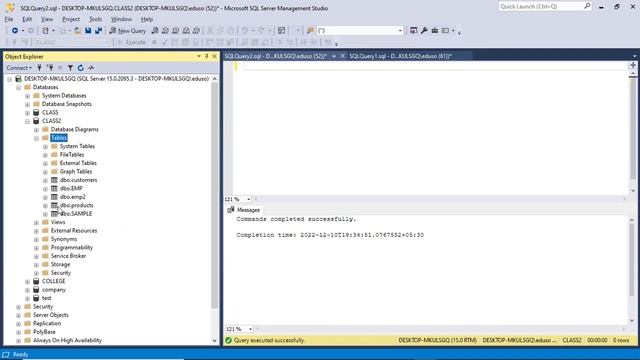
Task: Open the Messages pane zoom dropdown
Action: point(250,329)
